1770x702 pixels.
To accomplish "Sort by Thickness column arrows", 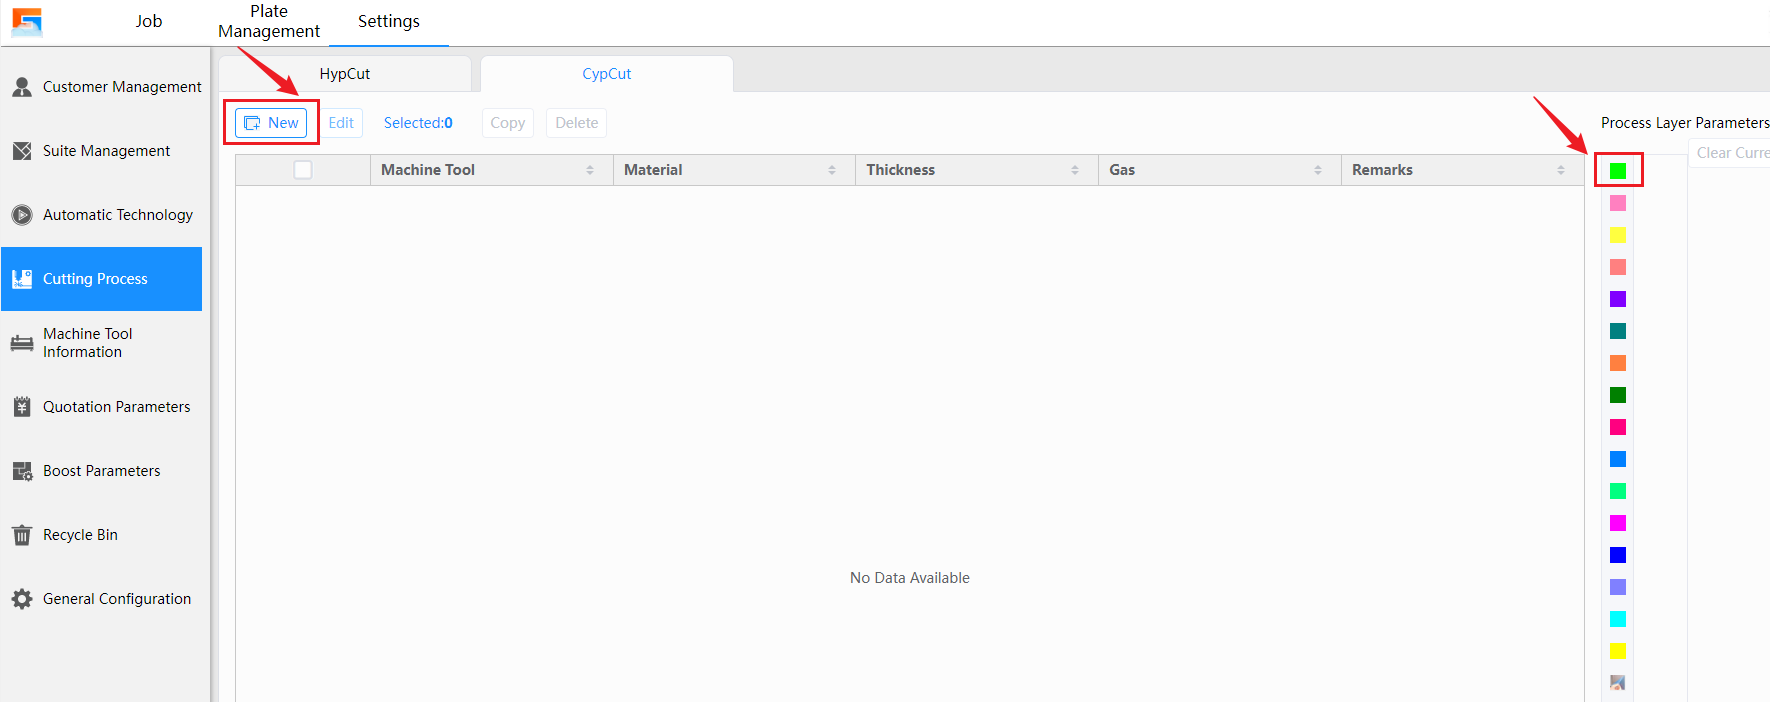I will [x=1075, y=170].
